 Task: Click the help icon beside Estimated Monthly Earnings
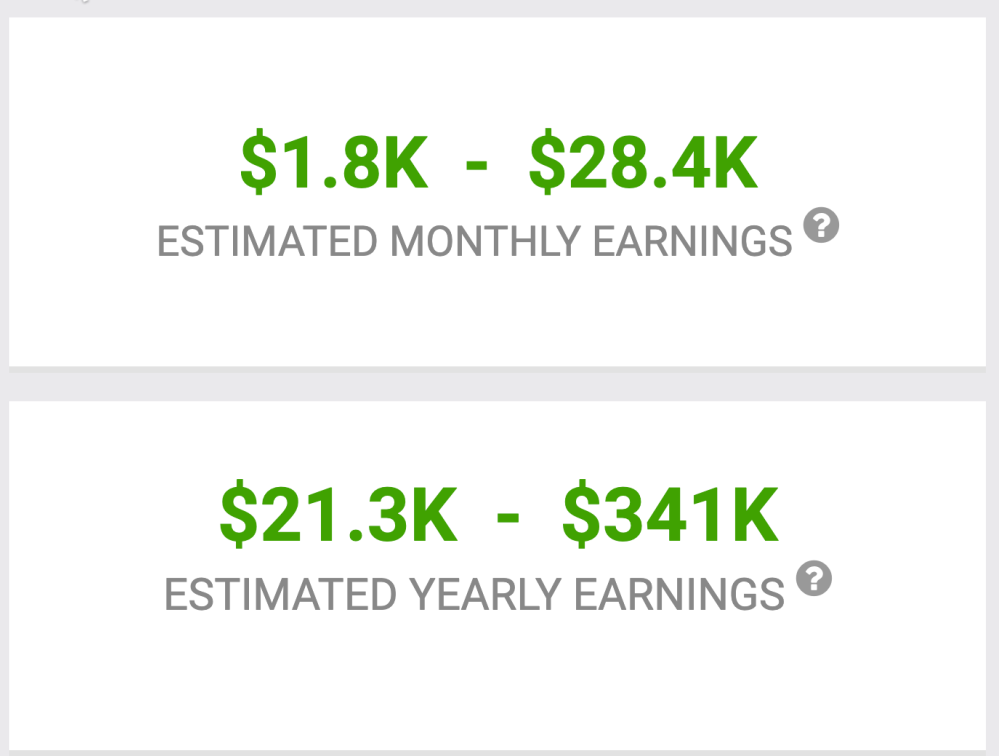click(x=821, y=226)
